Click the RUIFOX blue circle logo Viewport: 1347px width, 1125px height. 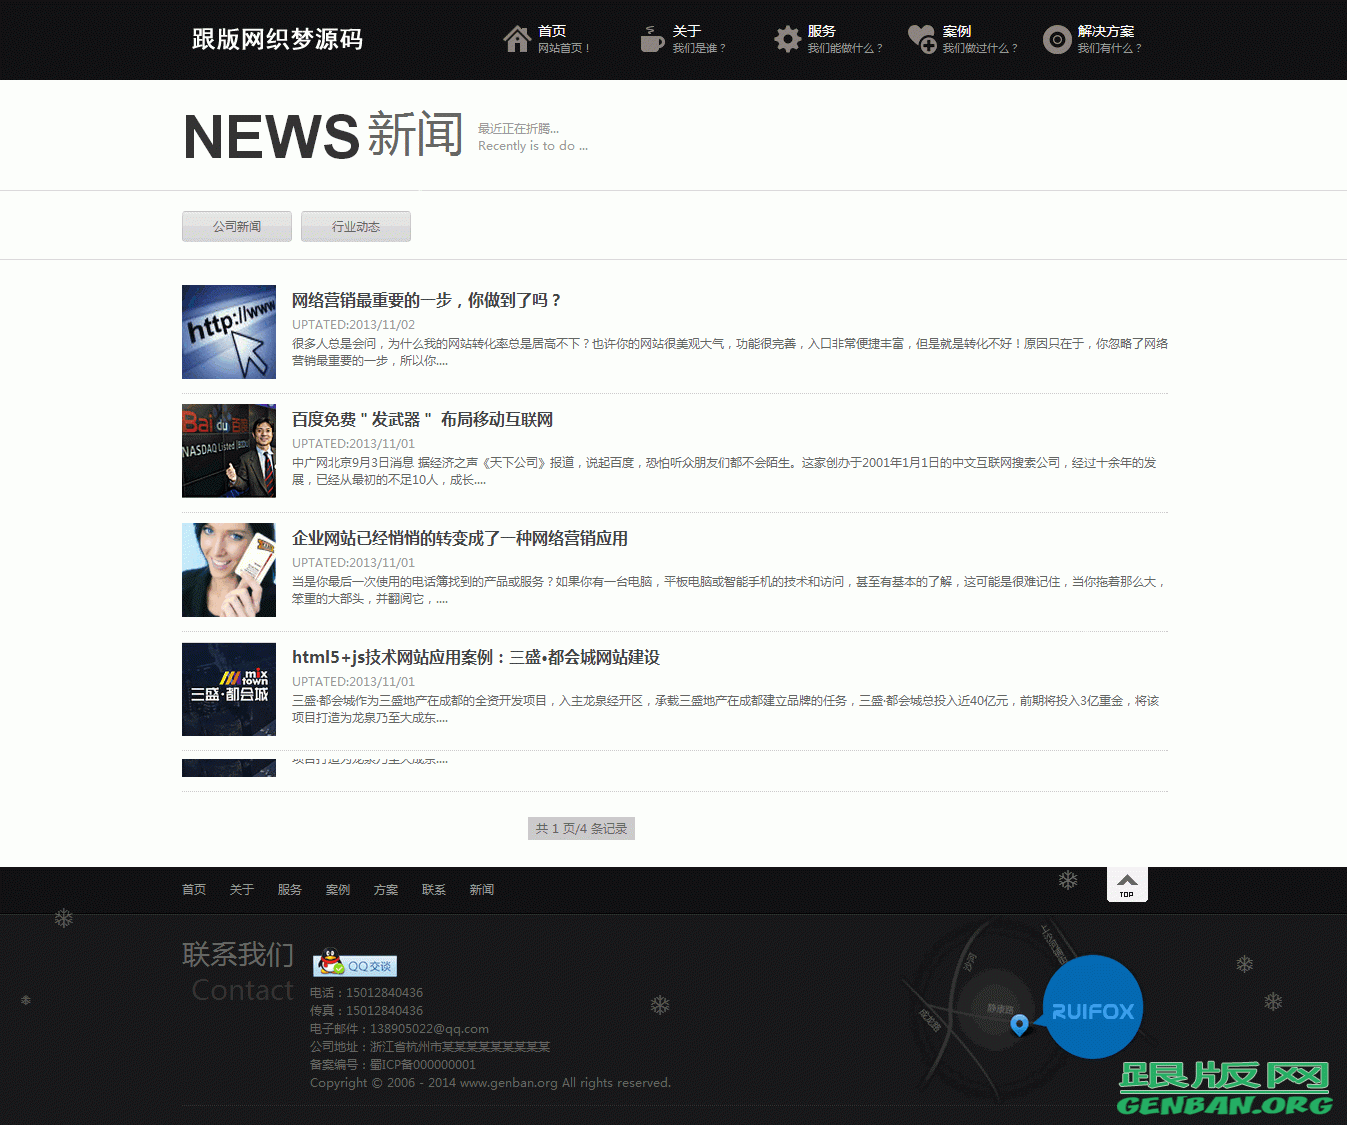tap(1092, 1008)
